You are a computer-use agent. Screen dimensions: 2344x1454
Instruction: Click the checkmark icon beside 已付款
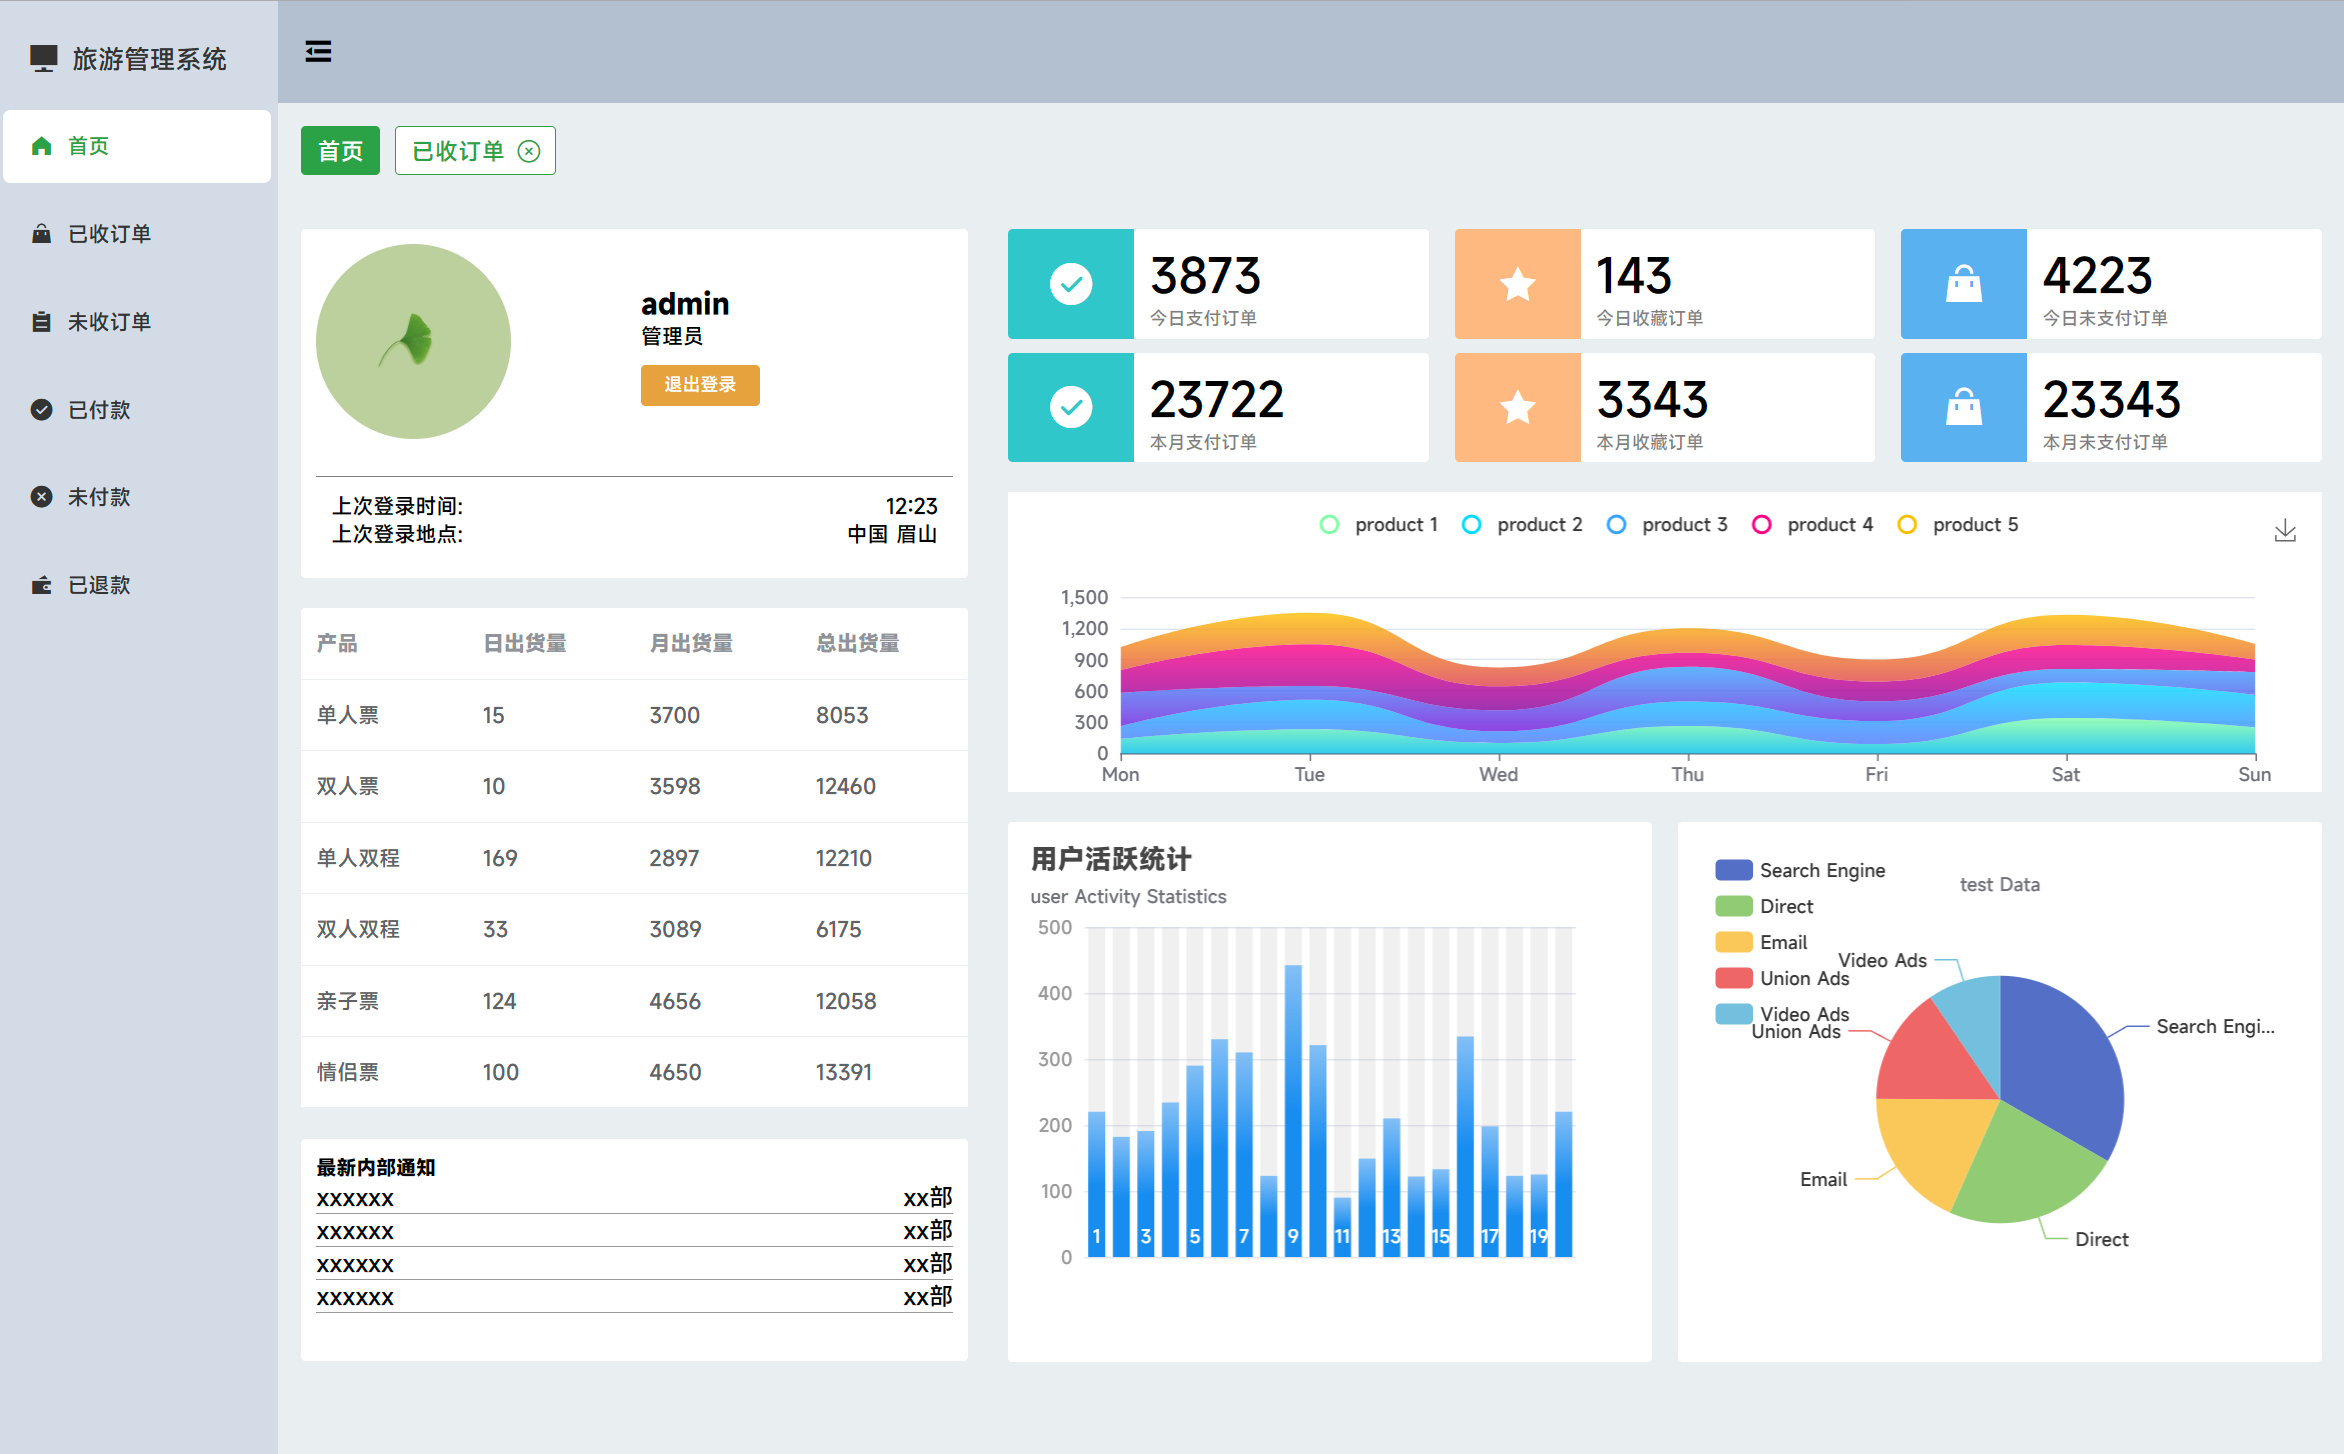tap(41, 409)
